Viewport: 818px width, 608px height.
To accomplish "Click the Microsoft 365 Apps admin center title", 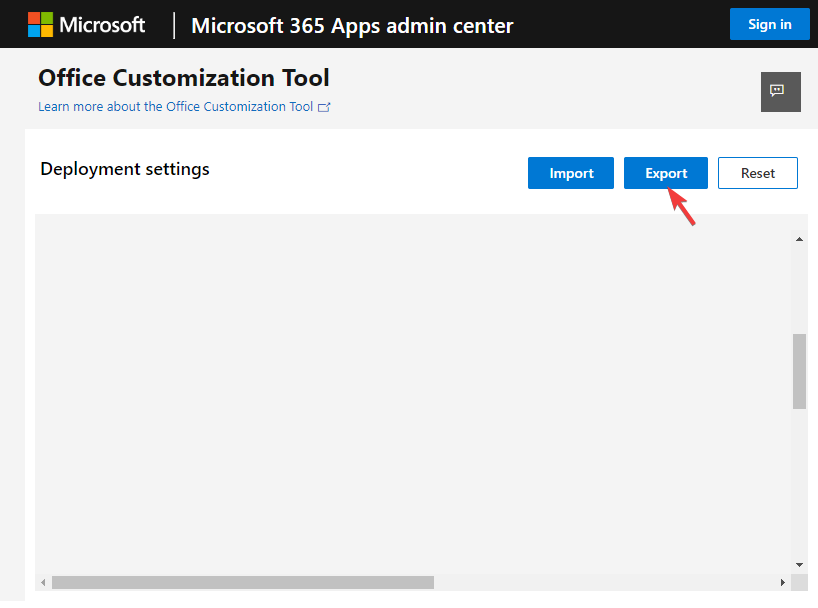I will [x=352, y=25].
